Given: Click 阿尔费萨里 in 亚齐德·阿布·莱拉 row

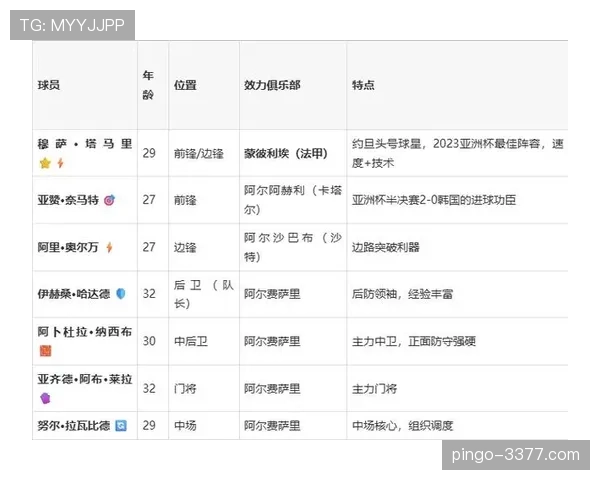Looking at the screenshot, I should point(272,389).
